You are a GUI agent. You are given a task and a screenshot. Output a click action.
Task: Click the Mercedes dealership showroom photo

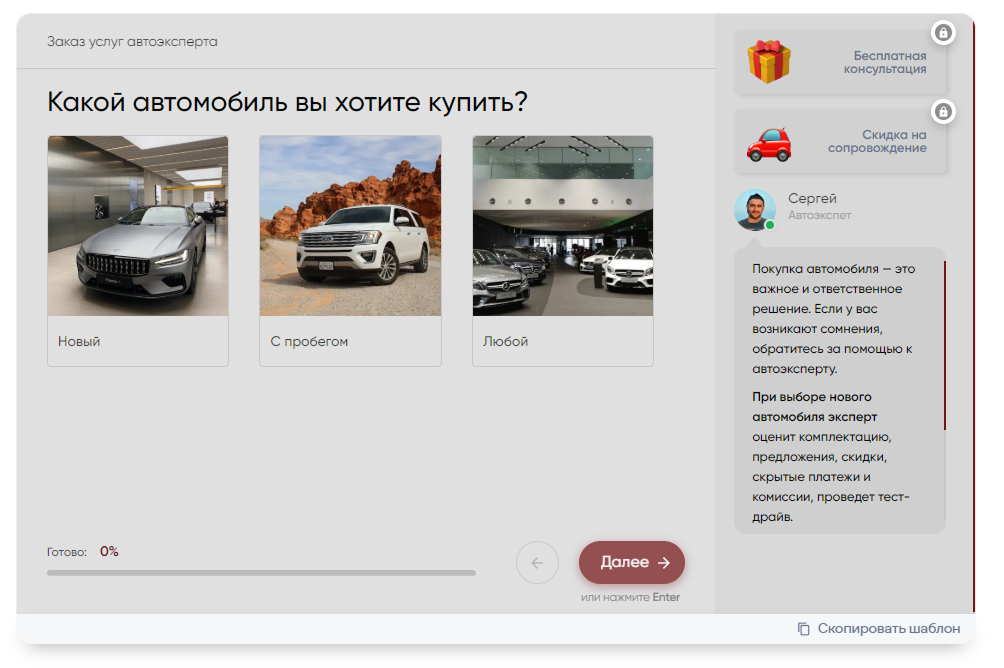click(x=562, y=226)
